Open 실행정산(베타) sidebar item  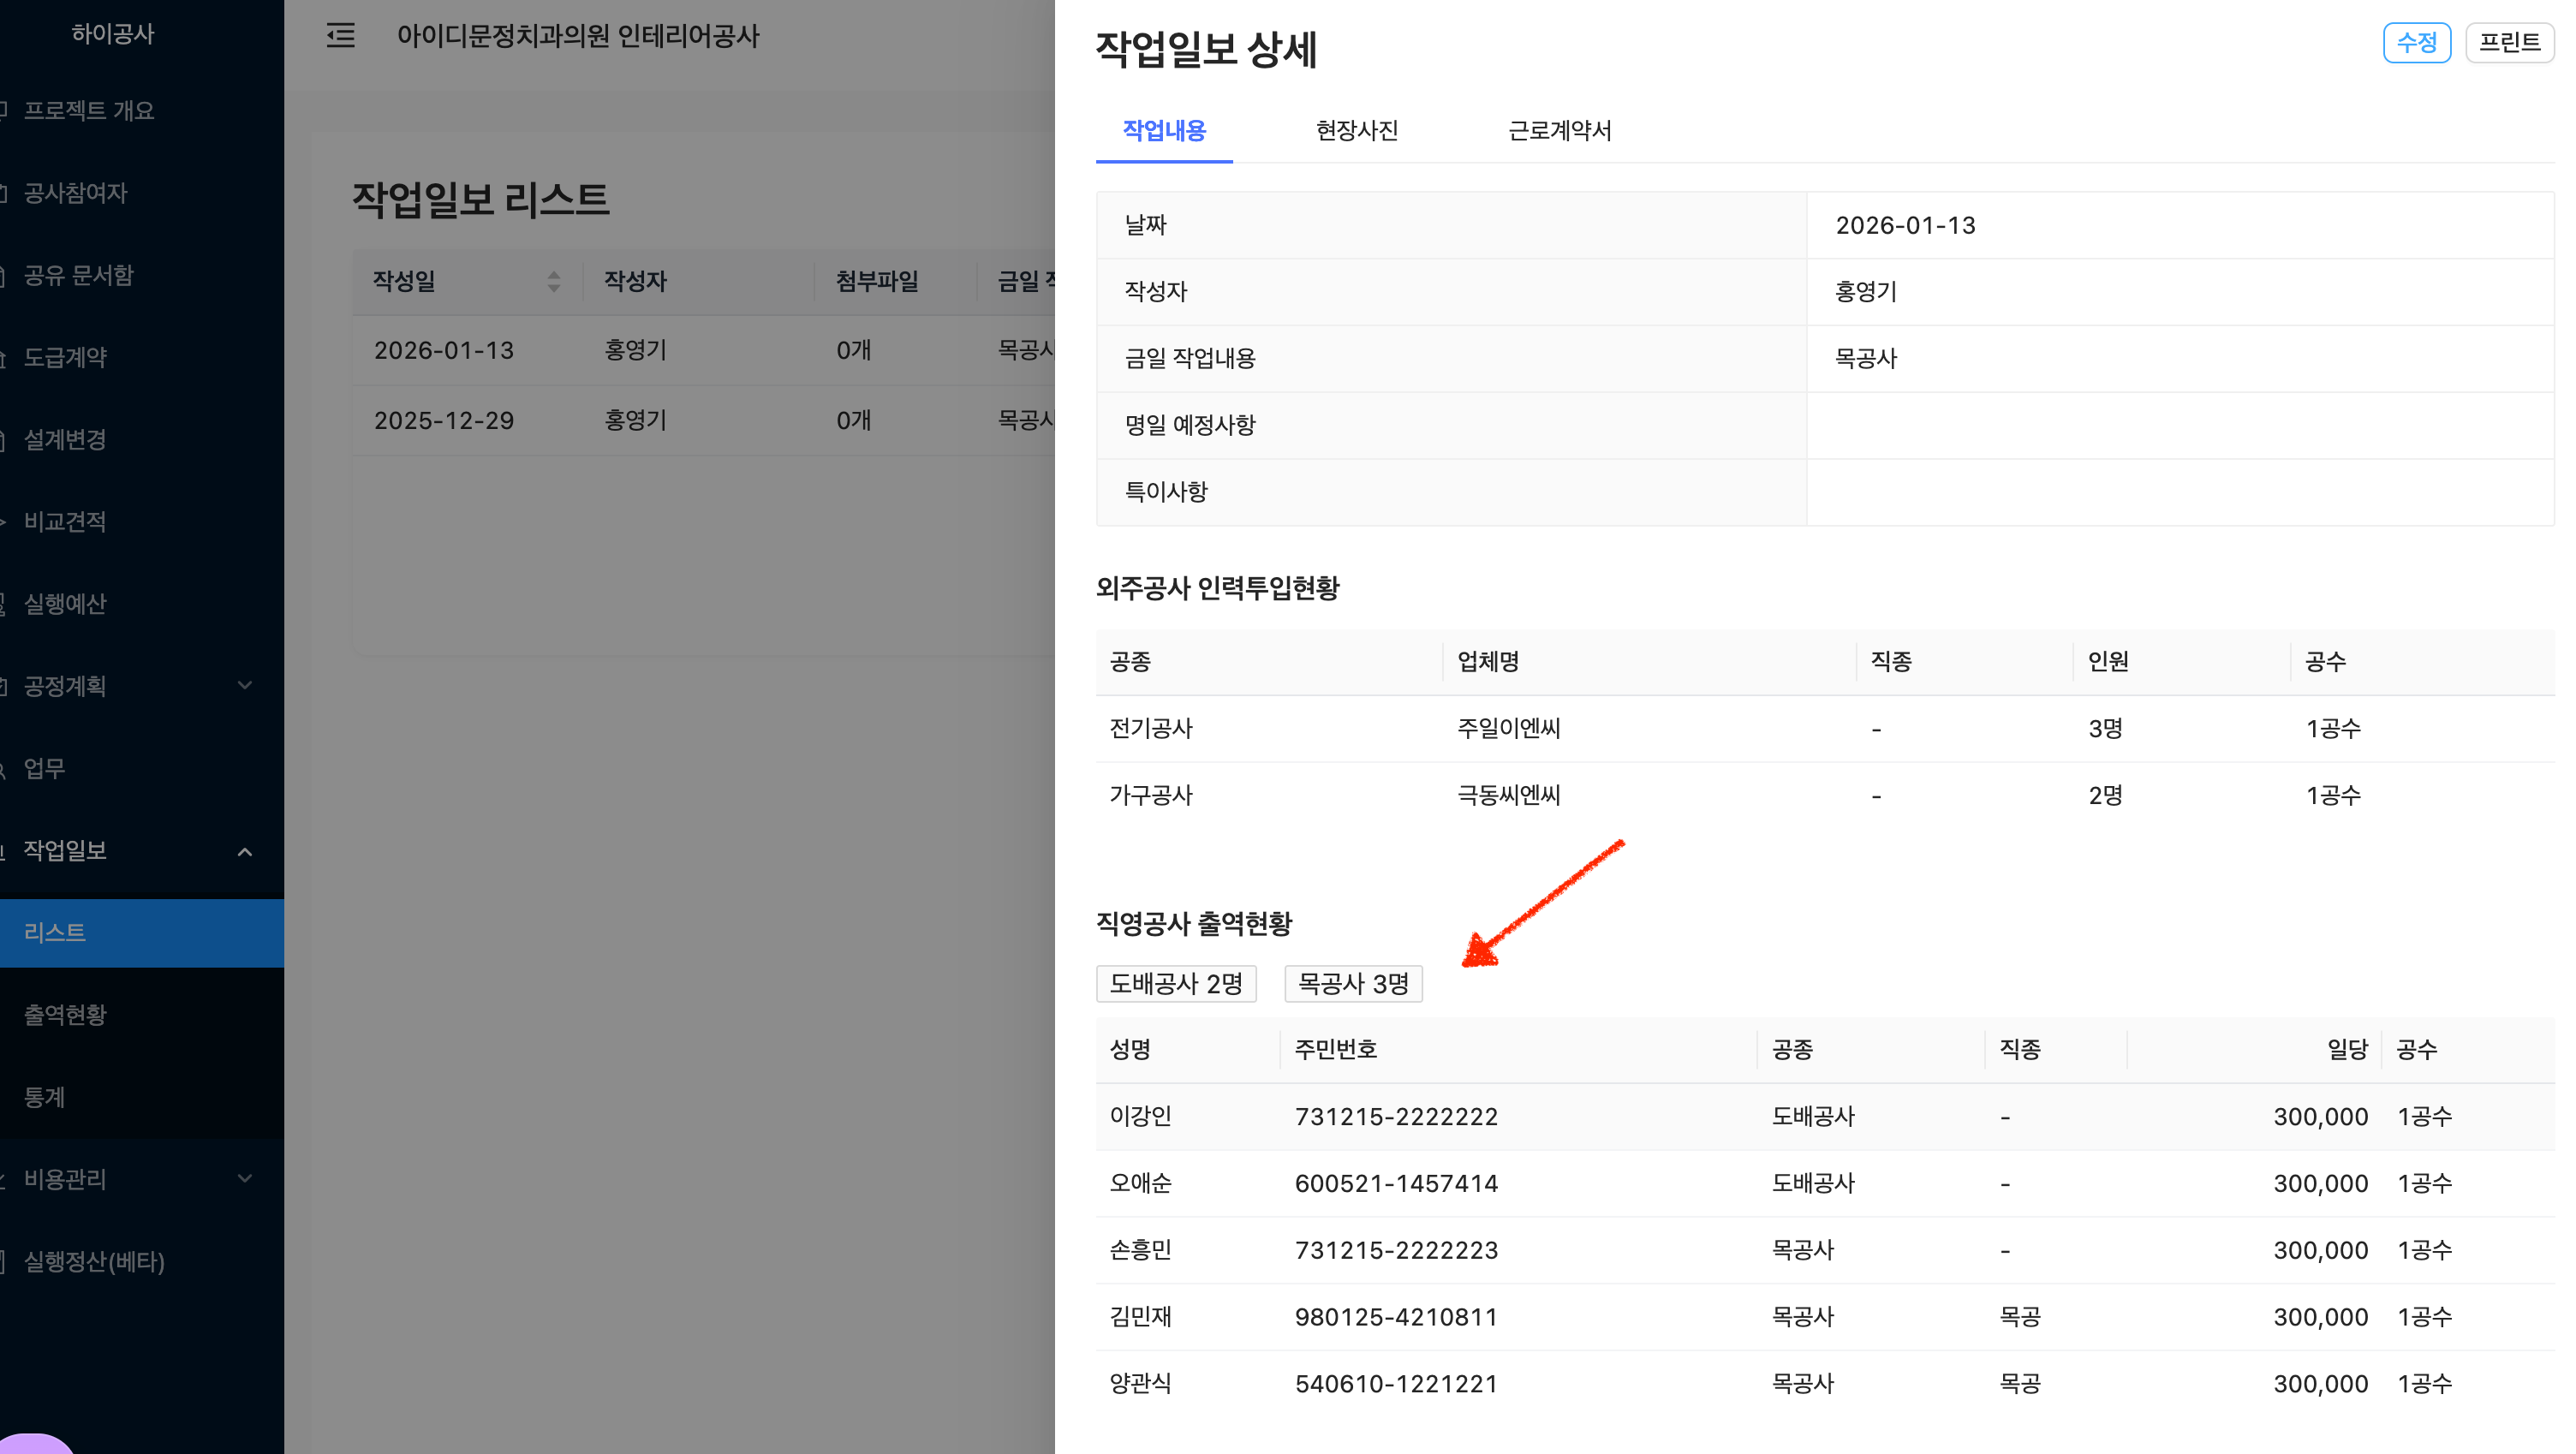pos(94,1262)
